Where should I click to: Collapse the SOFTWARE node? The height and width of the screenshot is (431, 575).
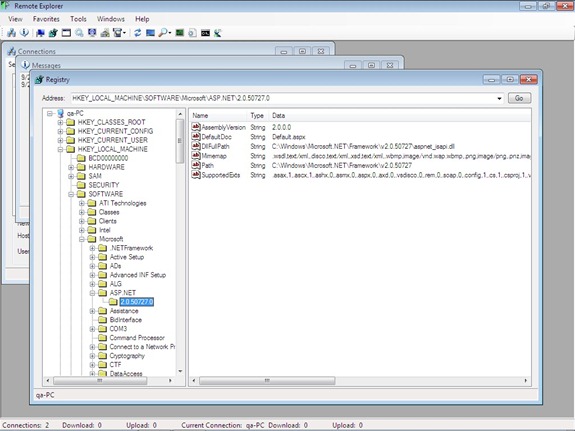tap(71, 194)
